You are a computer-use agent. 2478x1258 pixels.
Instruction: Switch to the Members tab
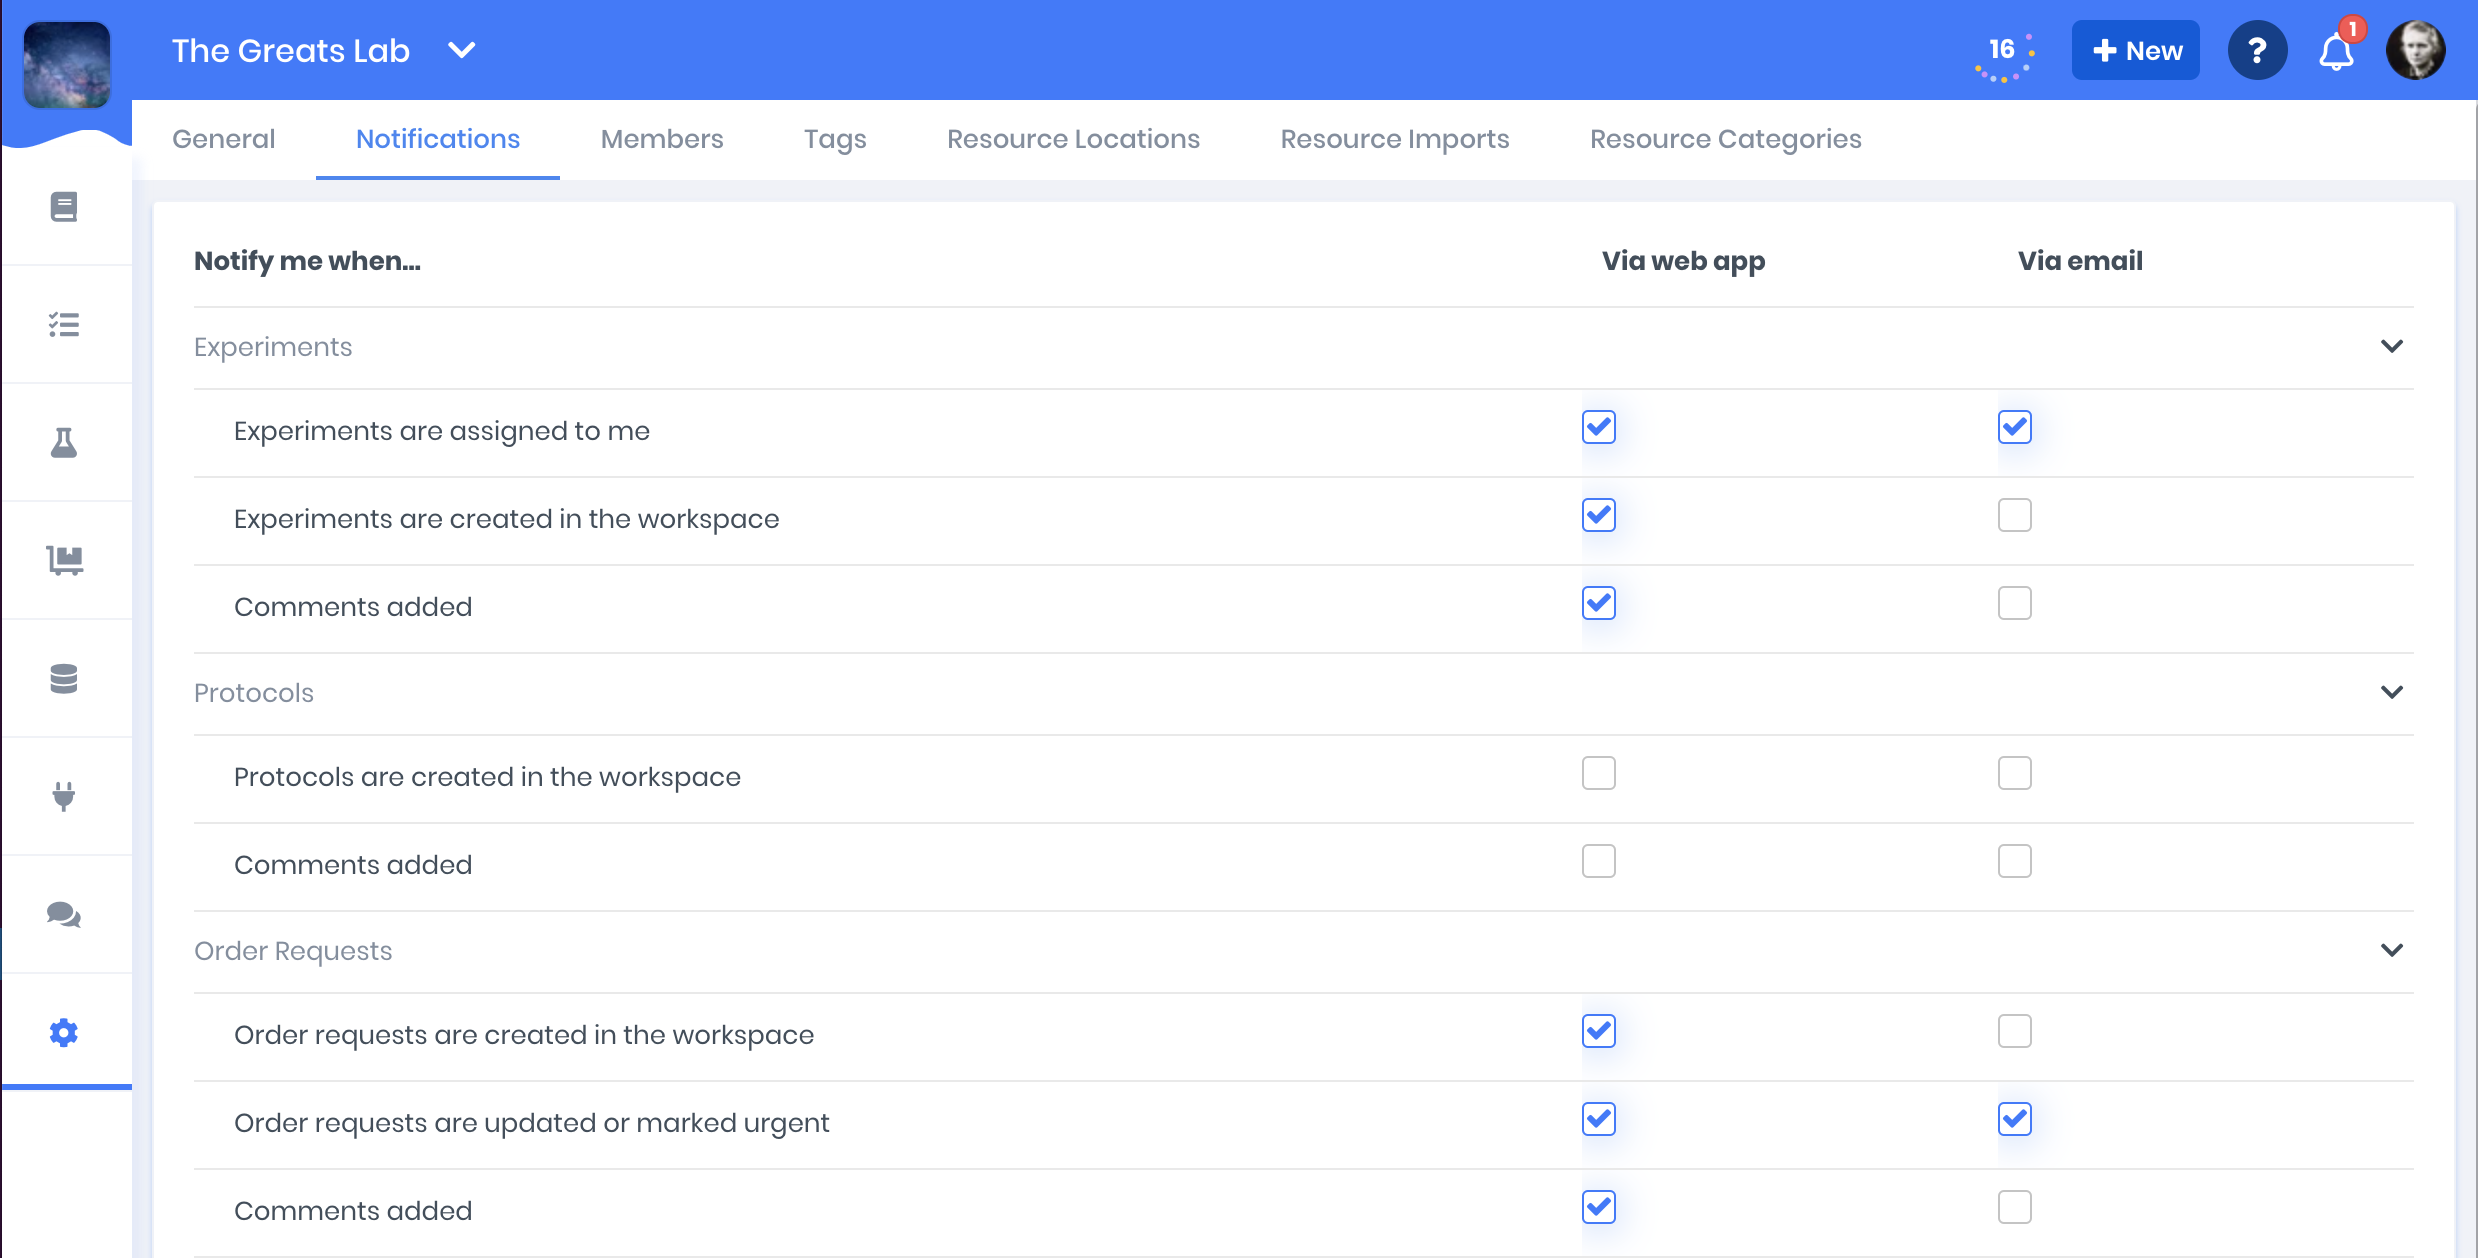click(661, 139)
